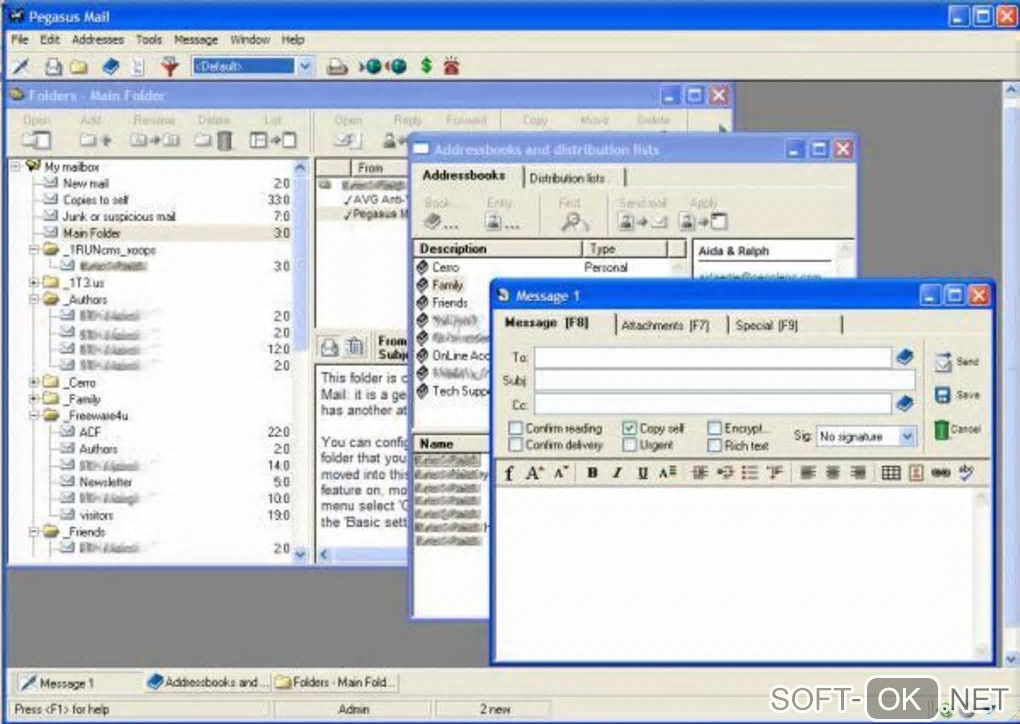Switch to Attachments [F7] tab
The width and height of the screenshot is (1020, 724).
[x=665, y=325]
